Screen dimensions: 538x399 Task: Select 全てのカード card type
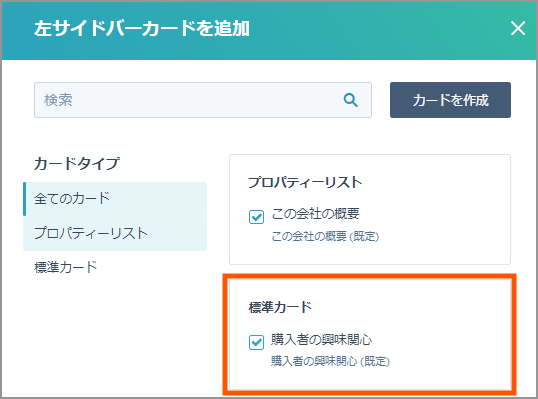point(115,199)
